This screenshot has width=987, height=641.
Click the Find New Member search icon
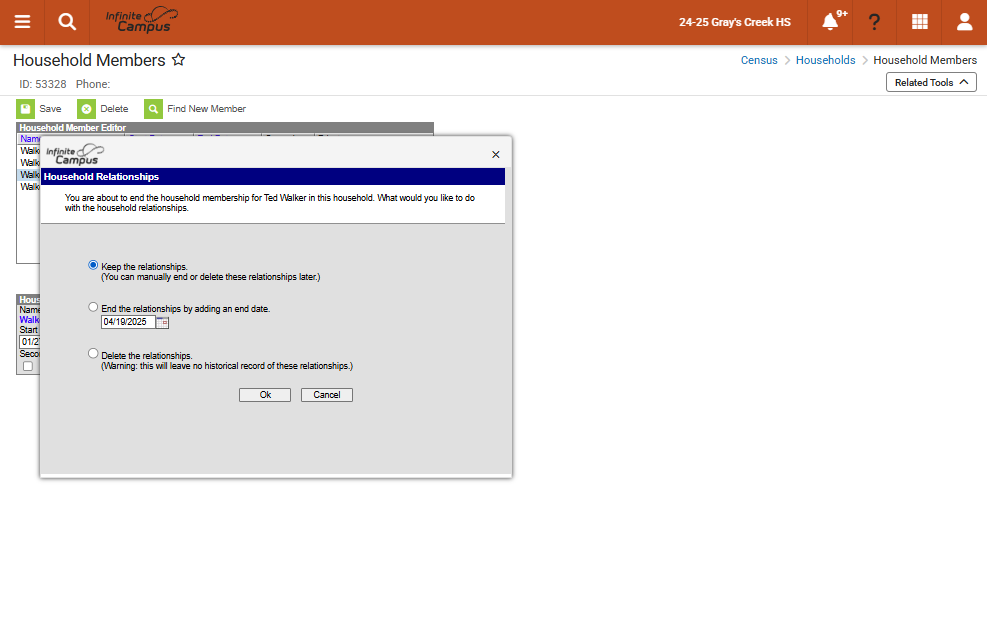tap(154, 109)
